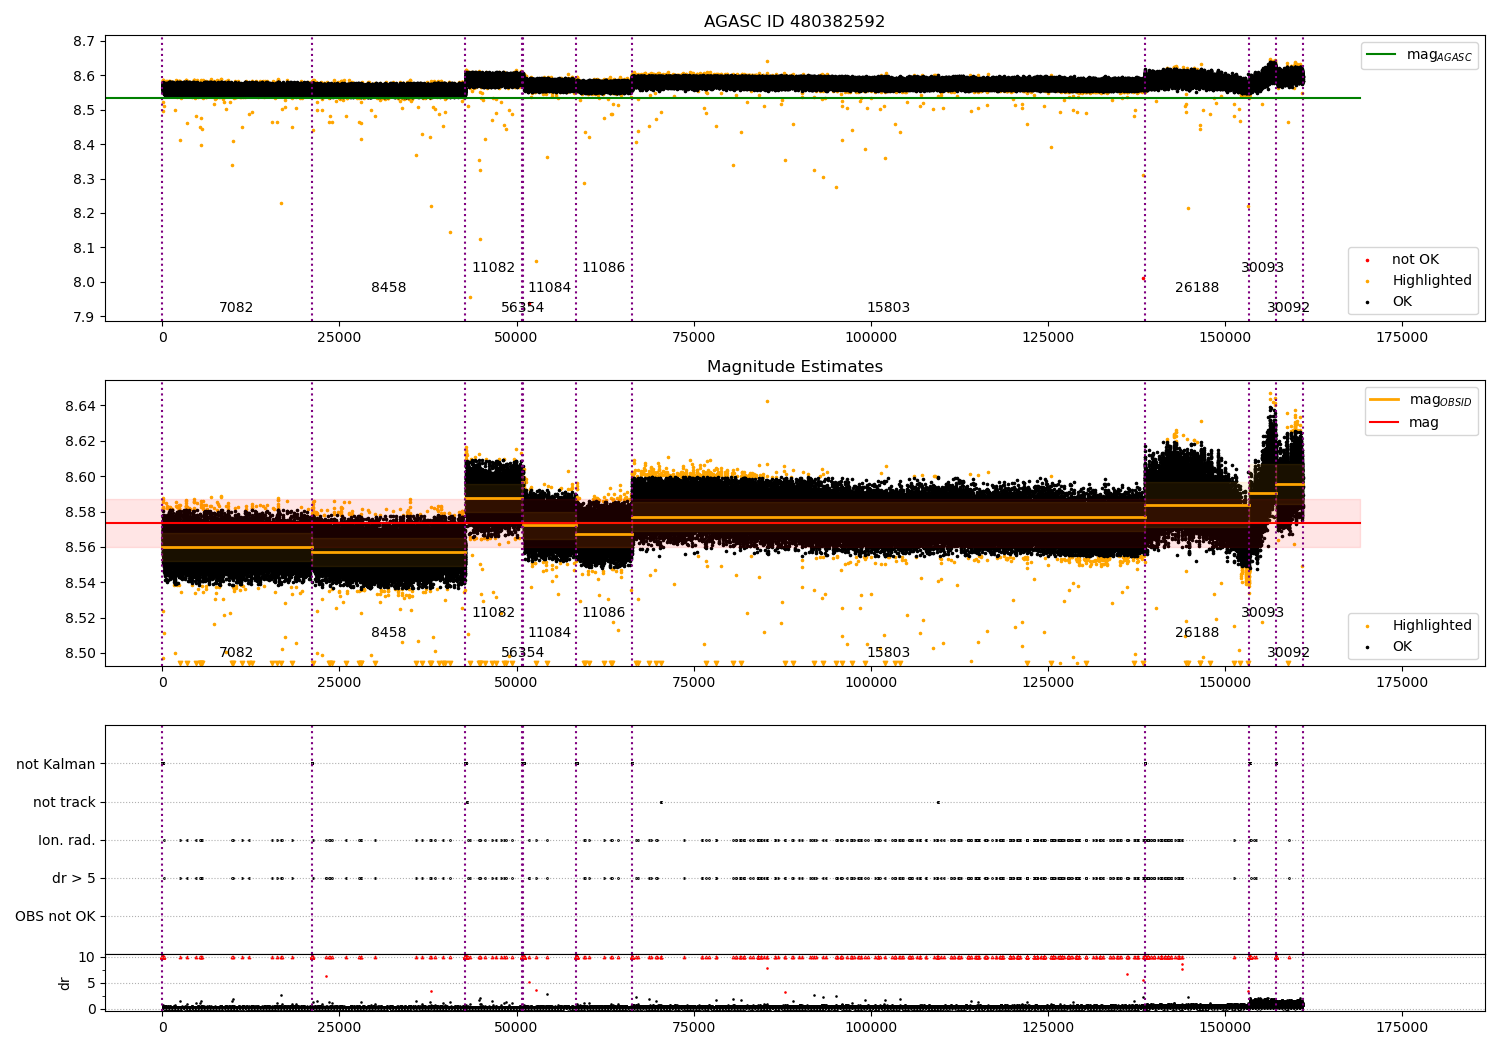This screenshot has height=1050, width=1500.
Task: Click obsid label 7082 in the Magnitude Estimates plot
Action: (x=236, y=653)
